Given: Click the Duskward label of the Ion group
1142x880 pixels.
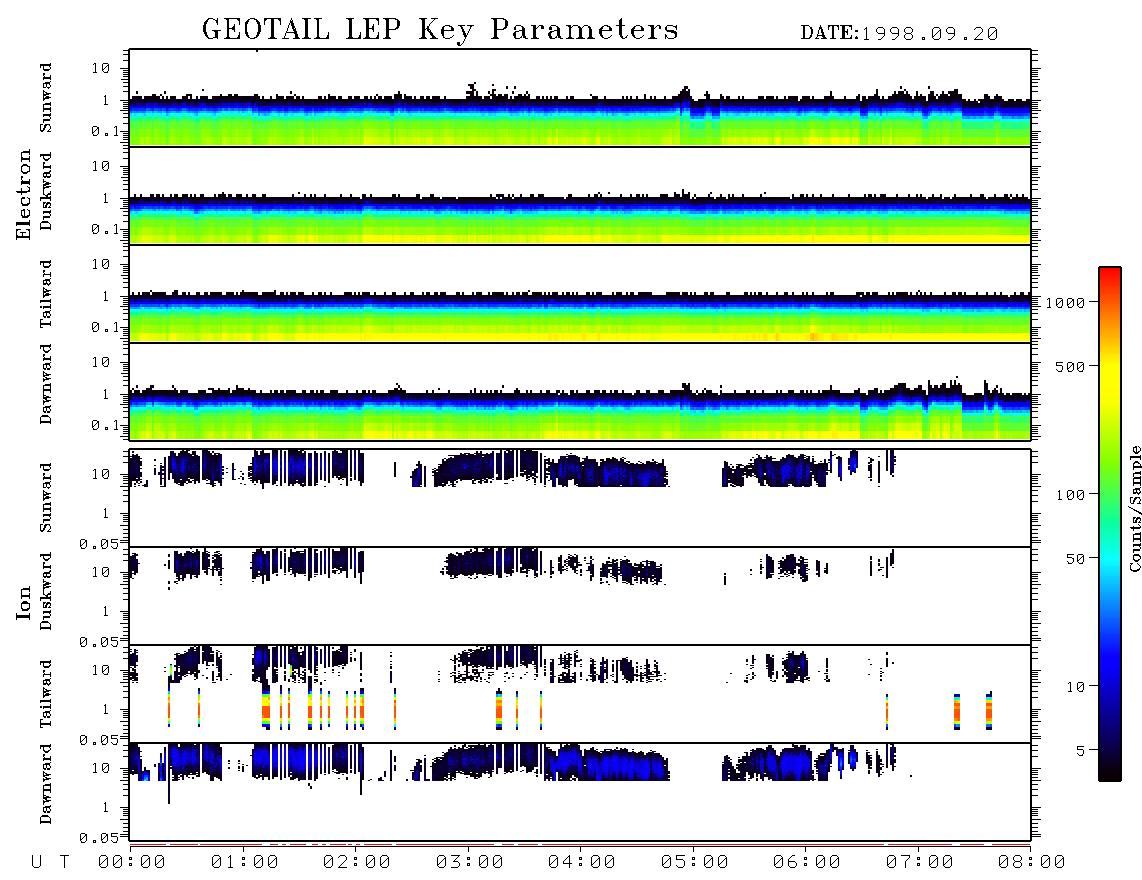Looking at the screenshot, I should click(46, 592).
